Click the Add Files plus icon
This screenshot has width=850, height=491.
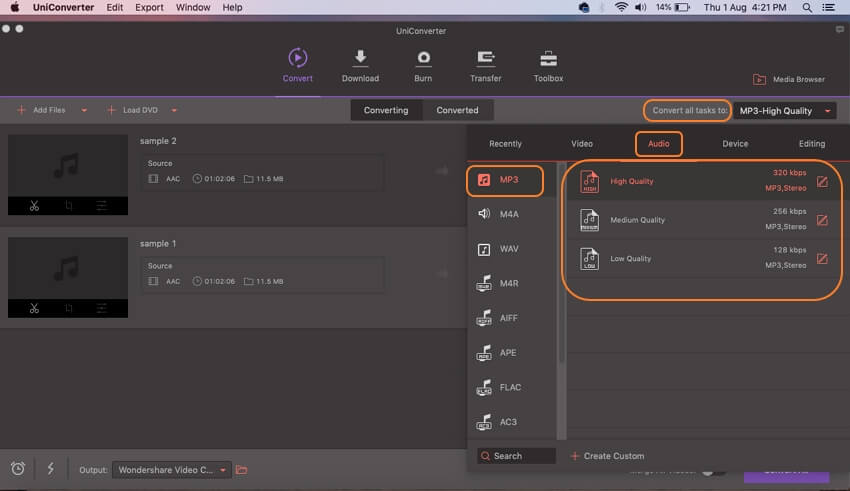point(21,110)
